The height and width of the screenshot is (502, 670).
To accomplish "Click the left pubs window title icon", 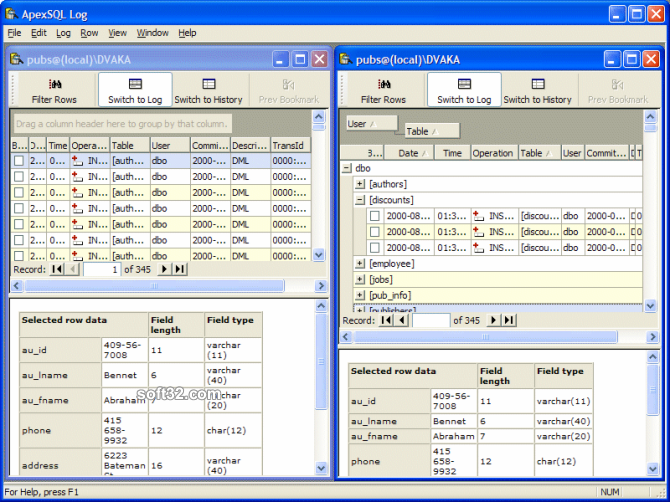I will point(16,59).
